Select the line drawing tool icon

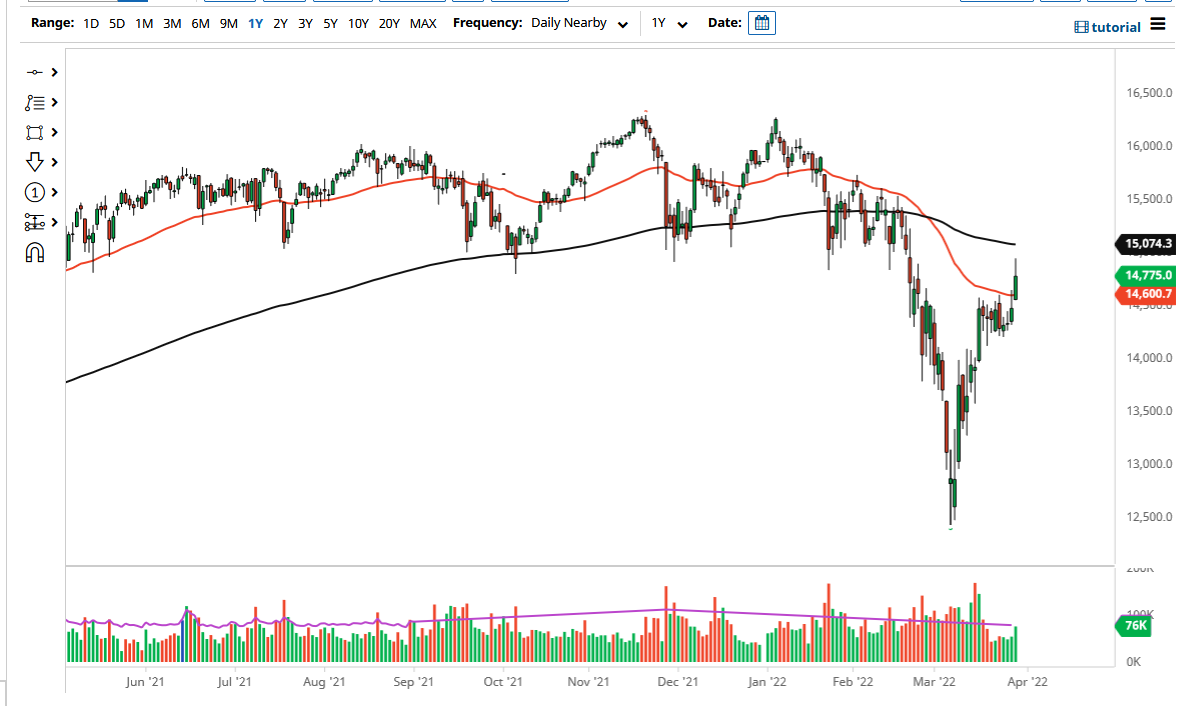coord(34,73)
